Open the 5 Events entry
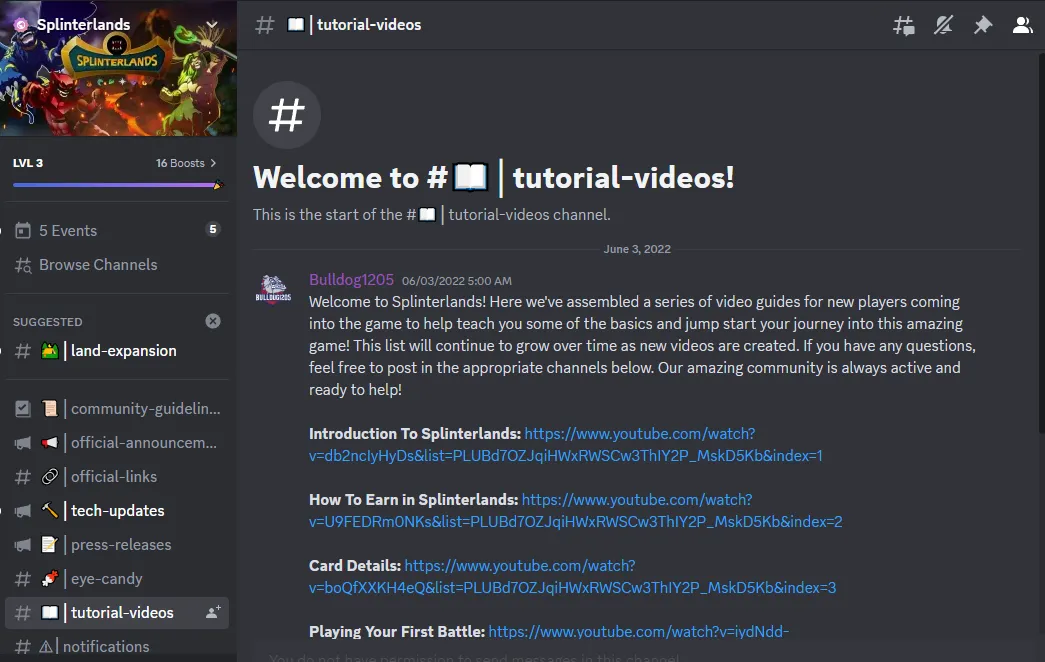Image resolution: width=1045 pixels, height=662 pixels. click(118, 231)
